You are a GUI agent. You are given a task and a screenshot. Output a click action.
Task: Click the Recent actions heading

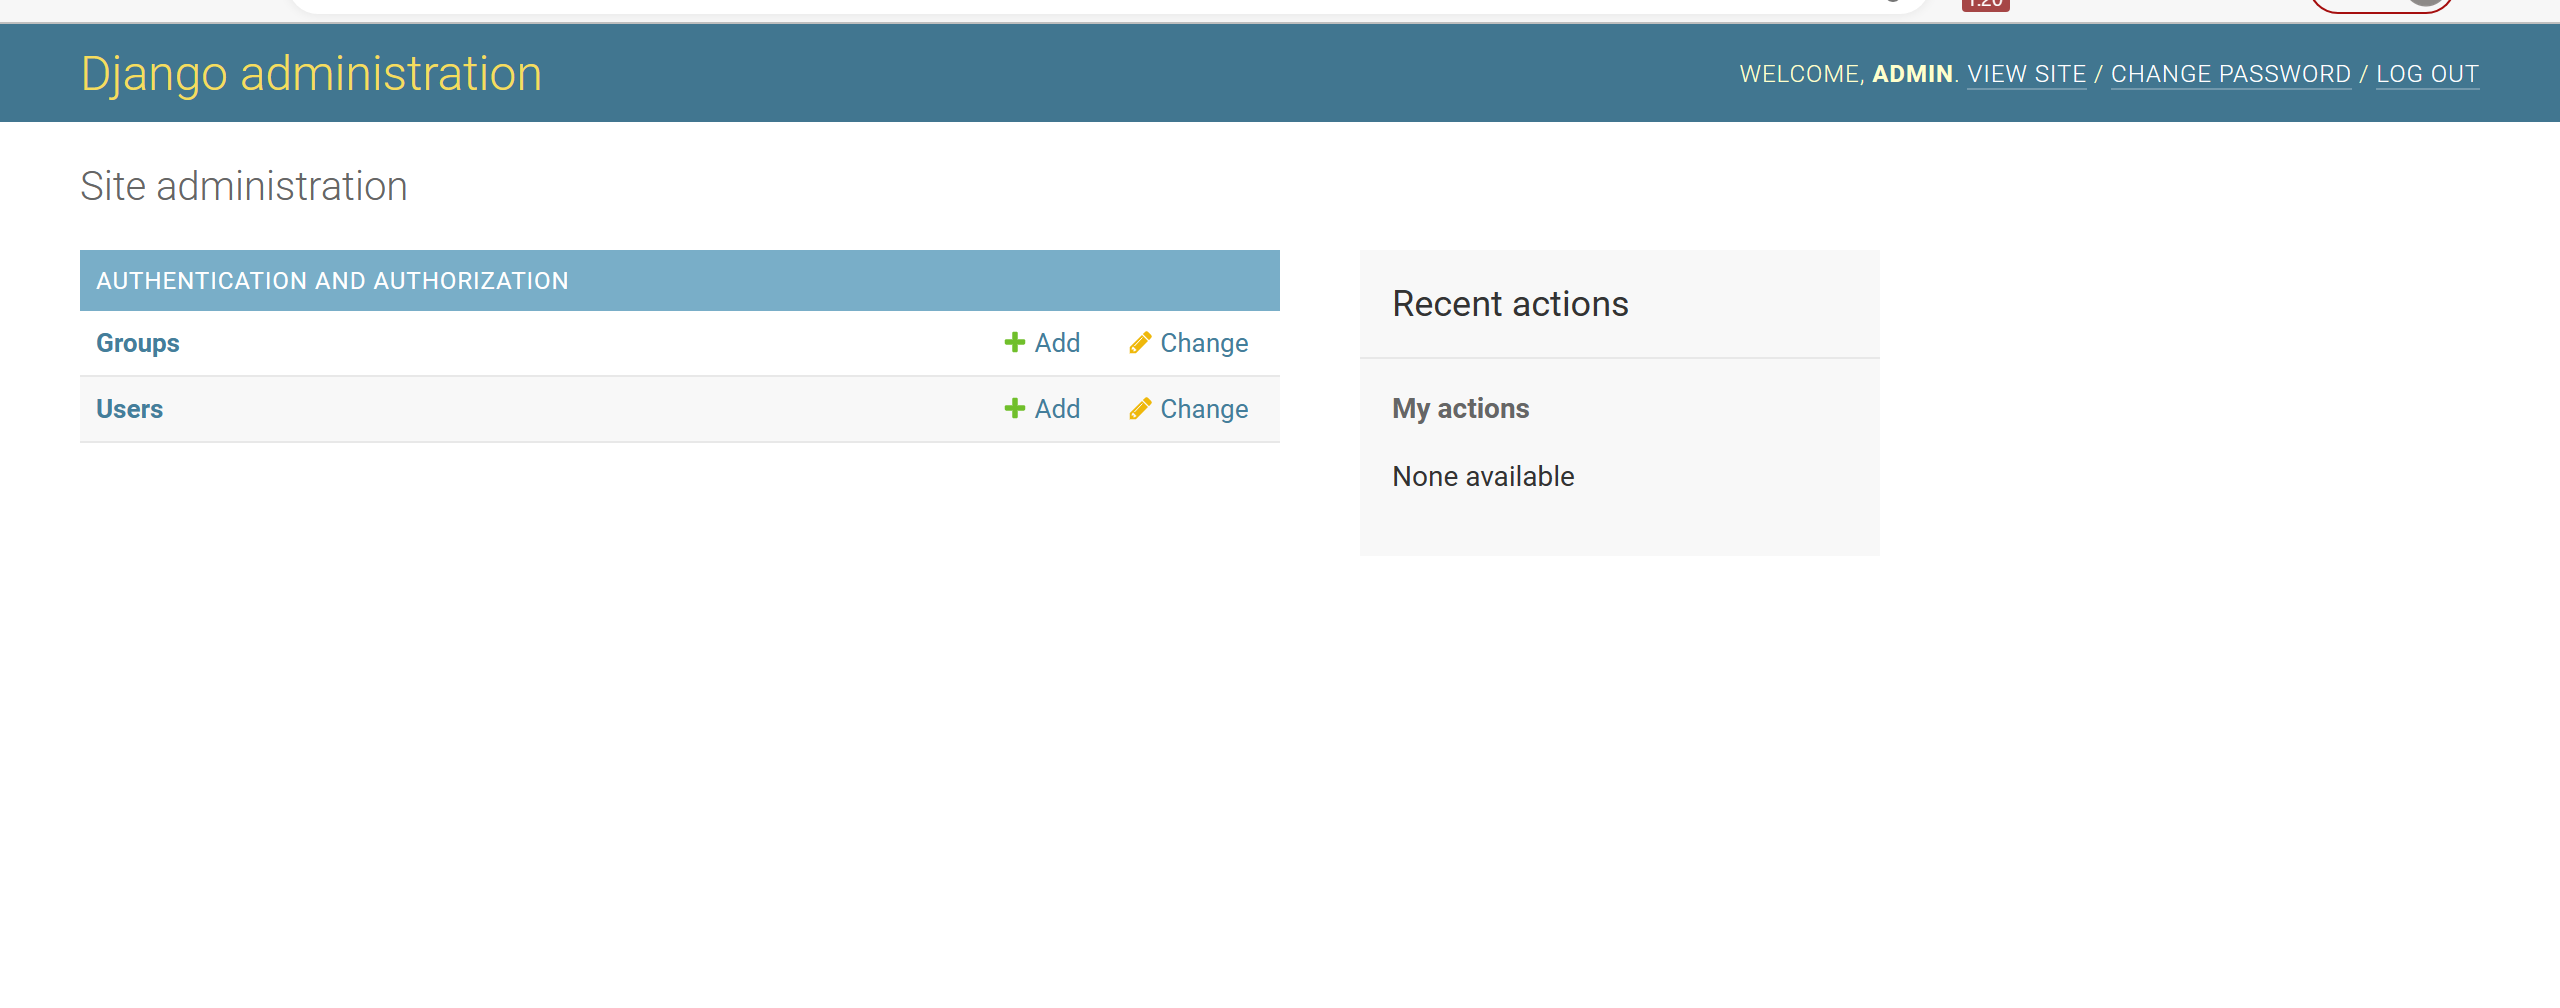click(x=1510, y=304)
